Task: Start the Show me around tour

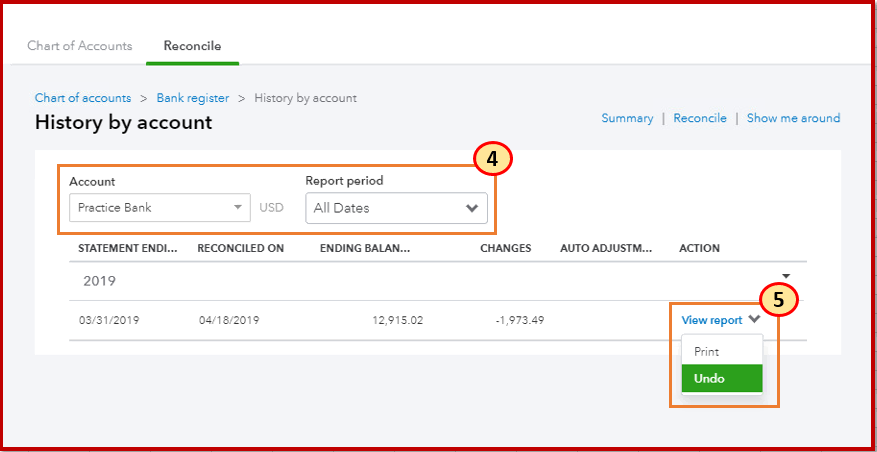Action: [793, 118]
